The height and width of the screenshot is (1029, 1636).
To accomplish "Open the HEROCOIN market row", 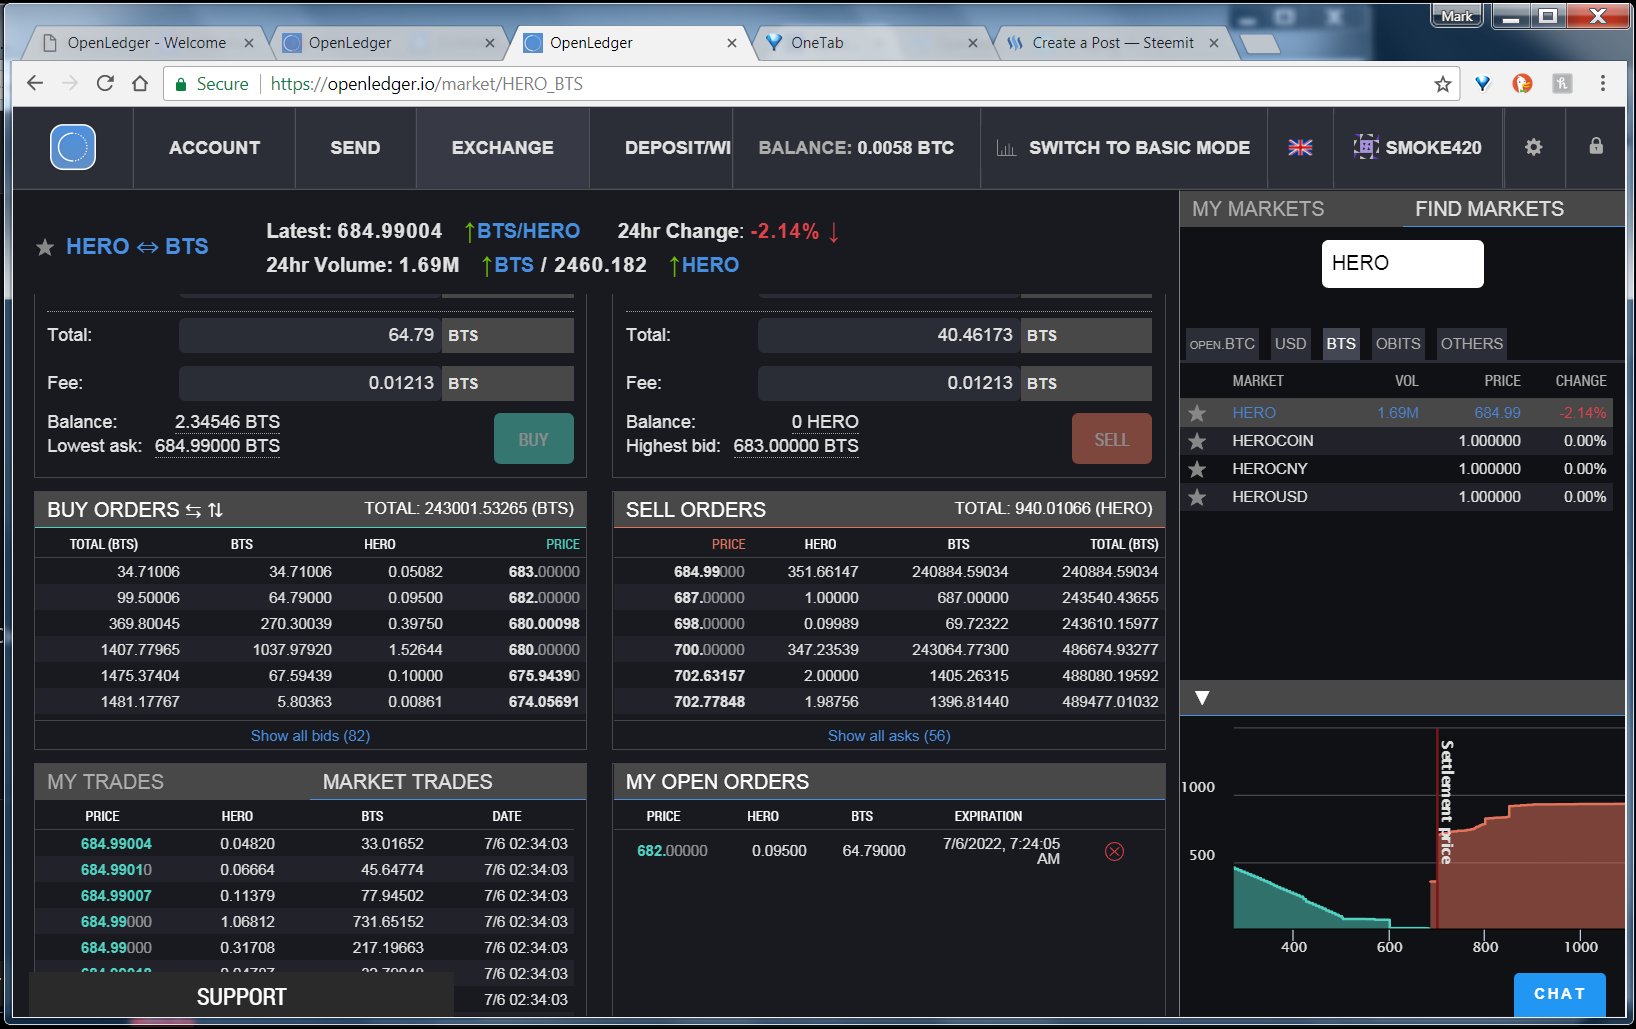I will coord(1397,441).
